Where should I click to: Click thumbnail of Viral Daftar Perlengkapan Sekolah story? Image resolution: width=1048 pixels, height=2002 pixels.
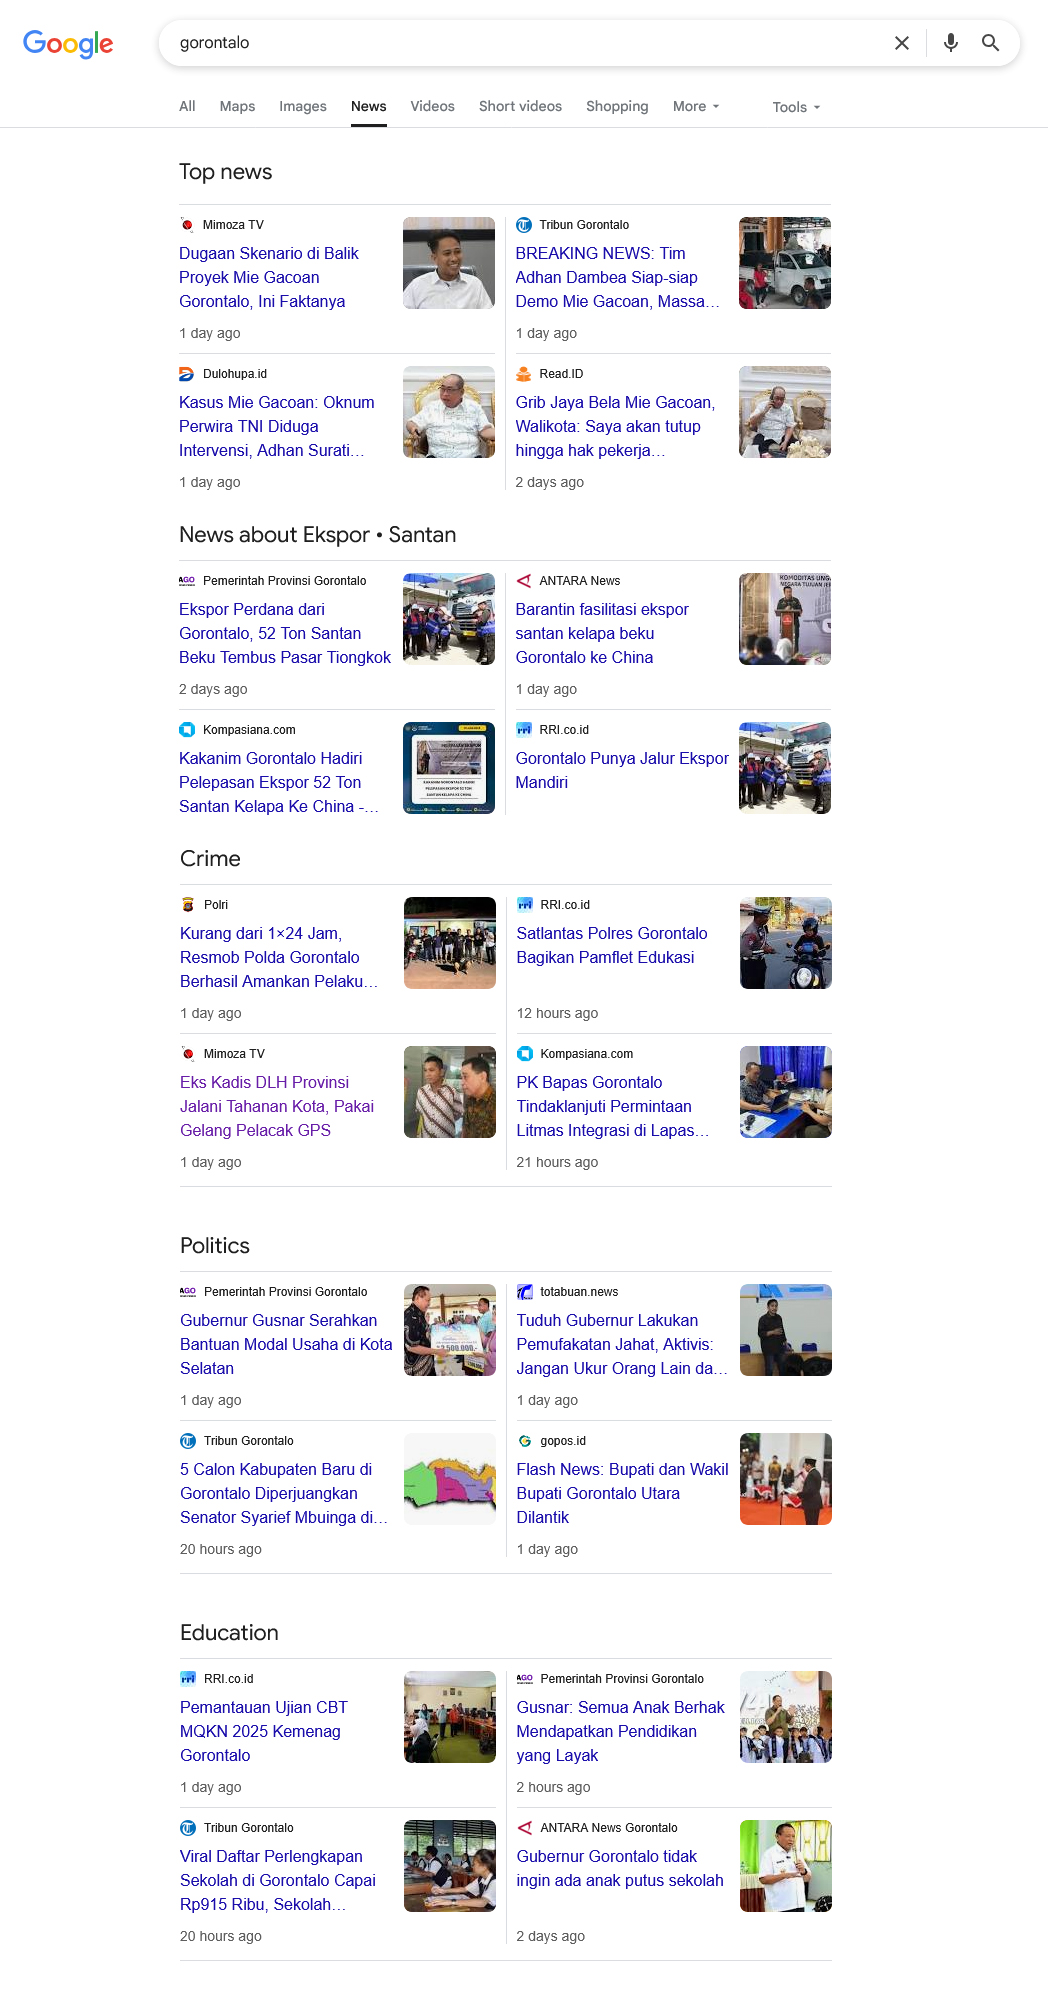tap(450, 1866)
